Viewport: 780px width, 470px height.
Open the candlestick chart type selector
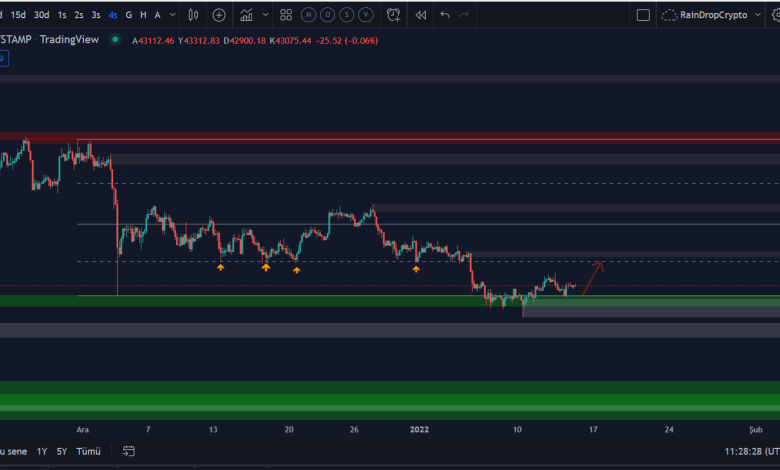(191, 15)
